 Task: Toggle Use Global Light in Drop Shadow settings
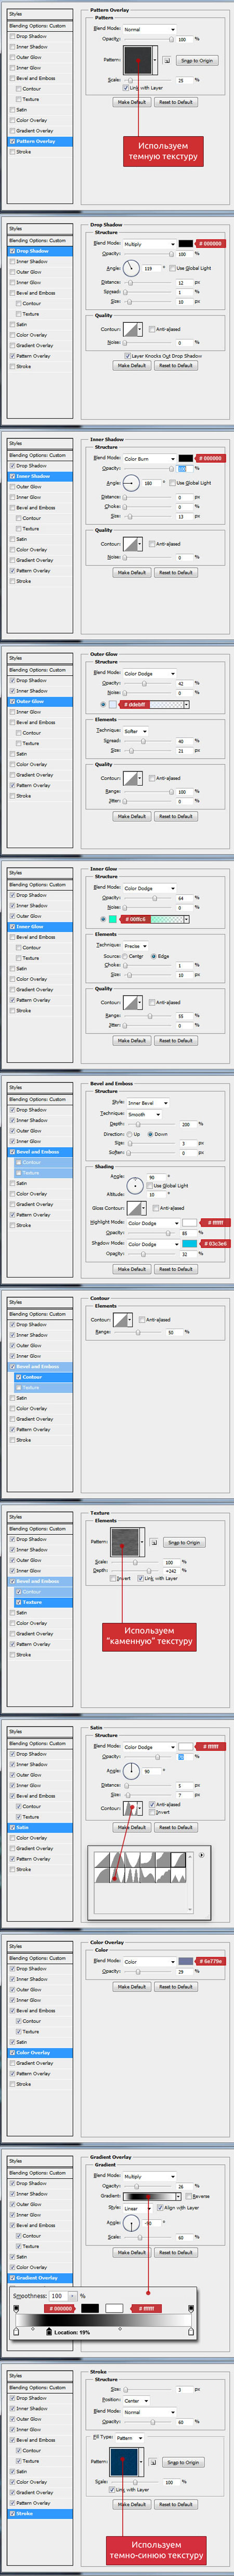coord(173,268)
